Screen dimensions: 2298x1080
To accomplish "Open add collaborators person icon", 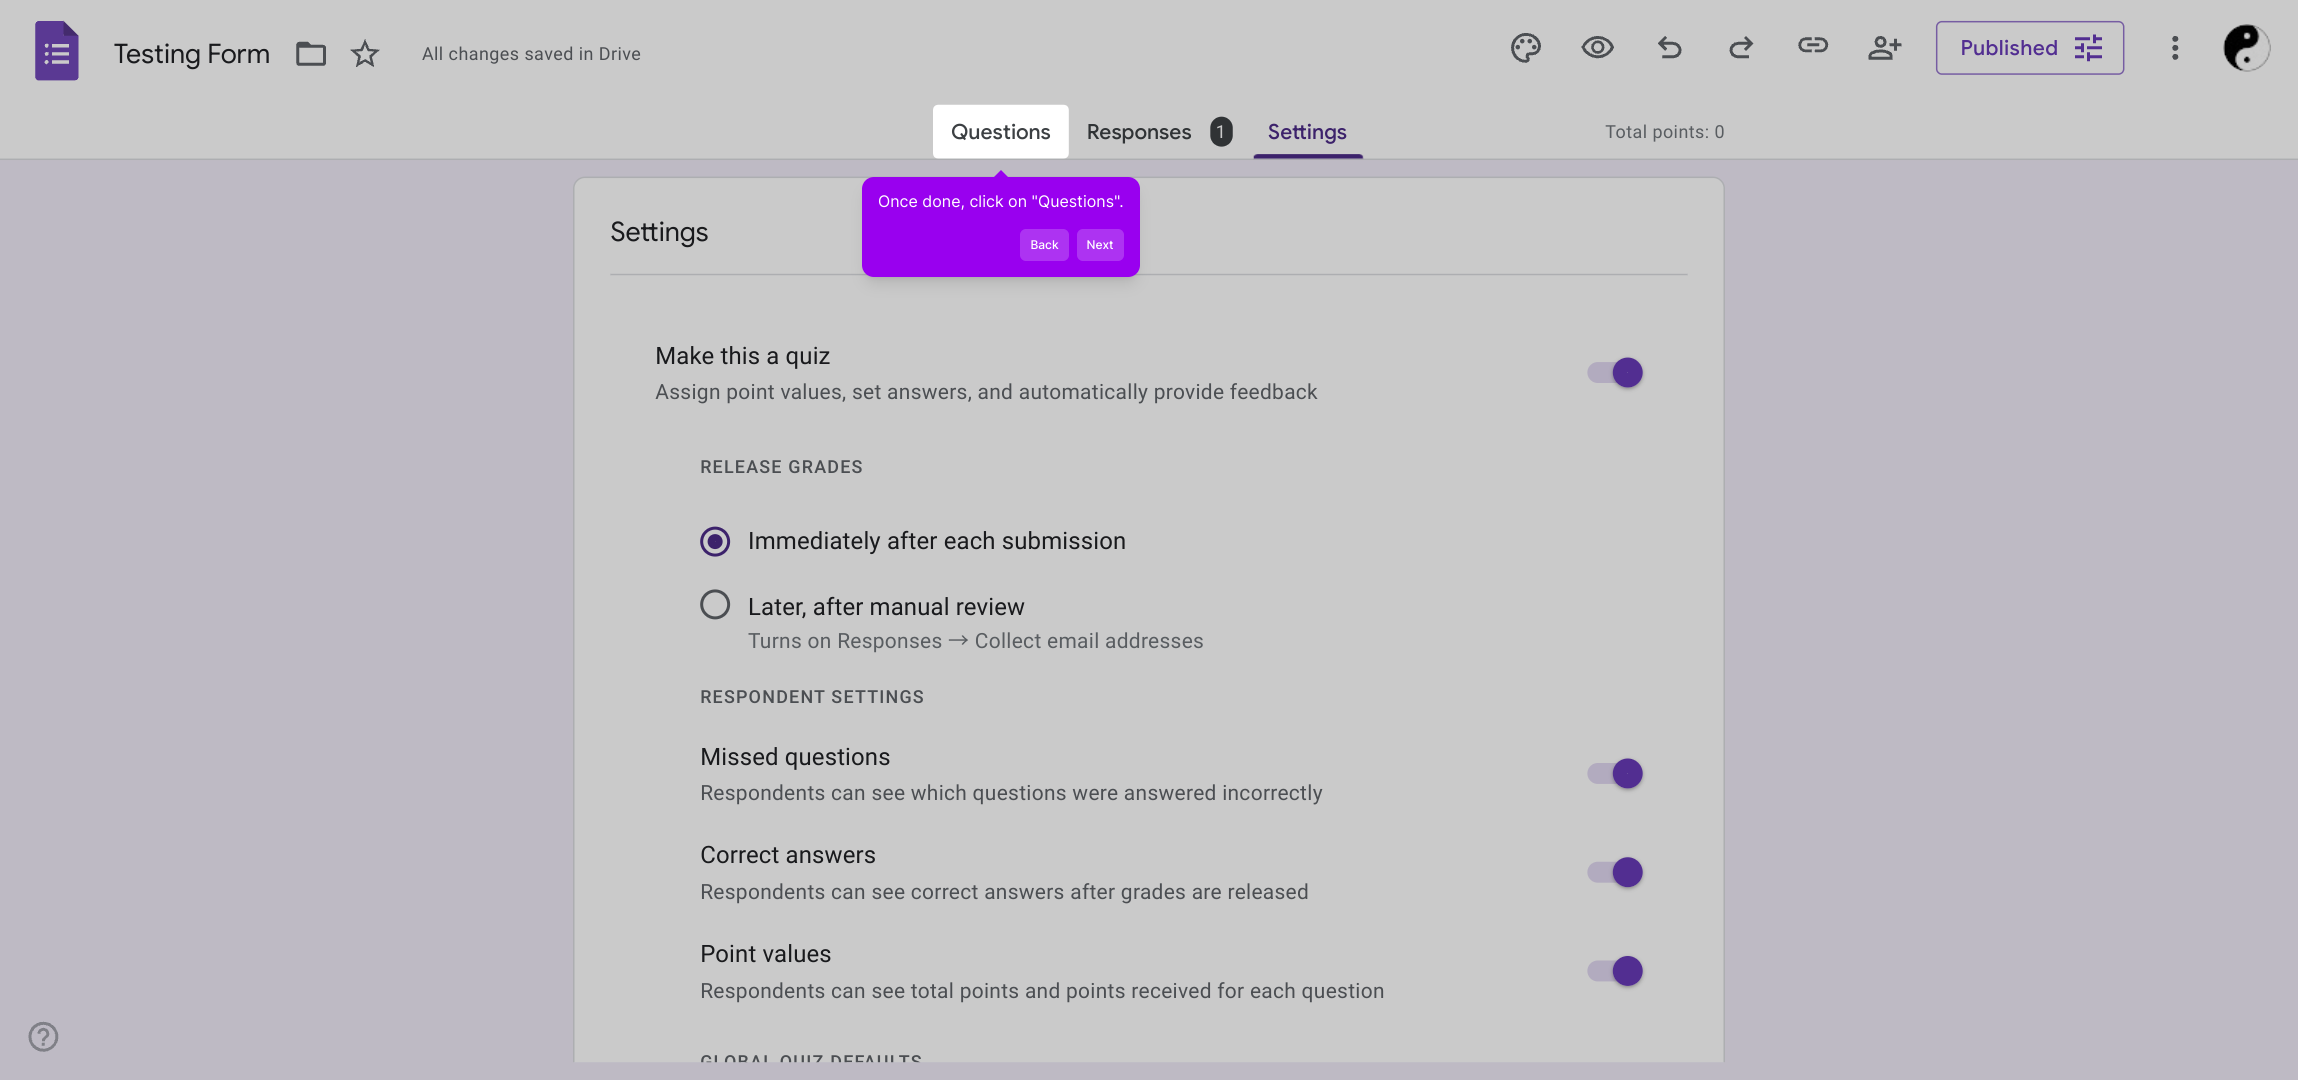I will [x=1884, y=48].
